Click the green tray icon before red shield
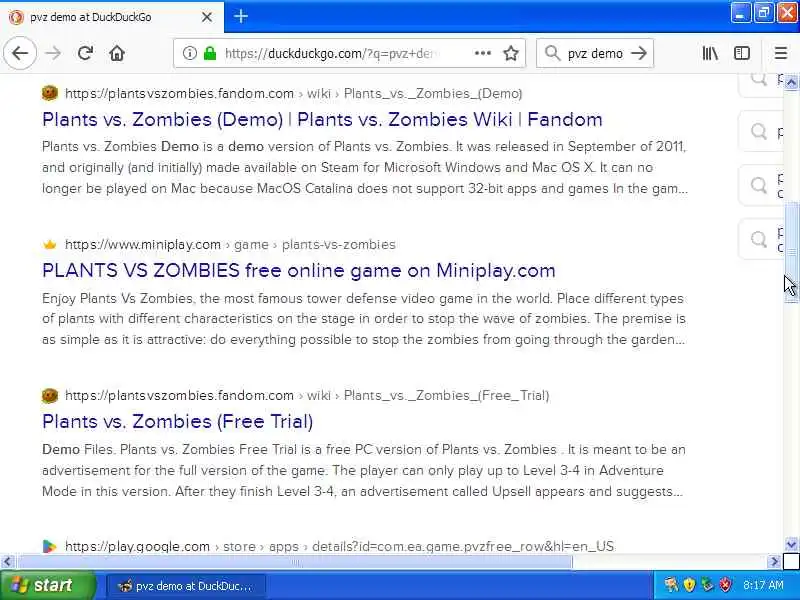800x600 pixels. coord(707,585)
